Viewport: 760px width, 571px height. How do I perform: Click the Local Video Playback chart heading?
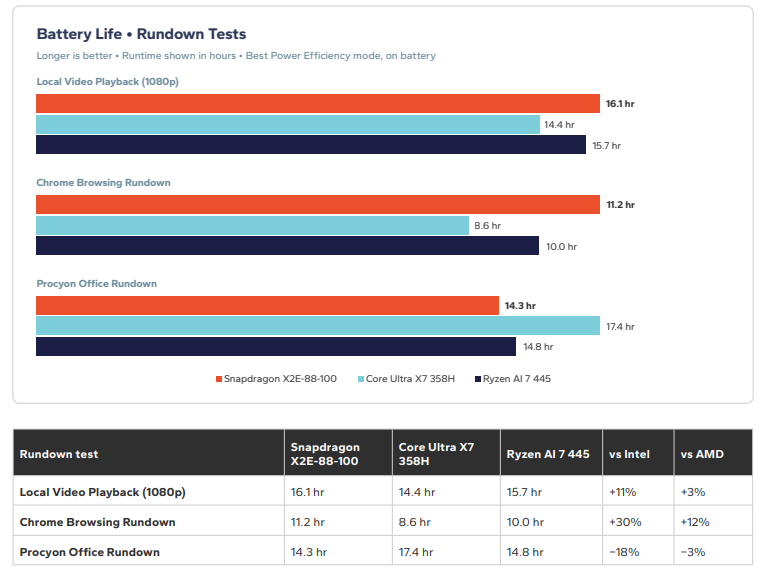(x=108, y=81)
